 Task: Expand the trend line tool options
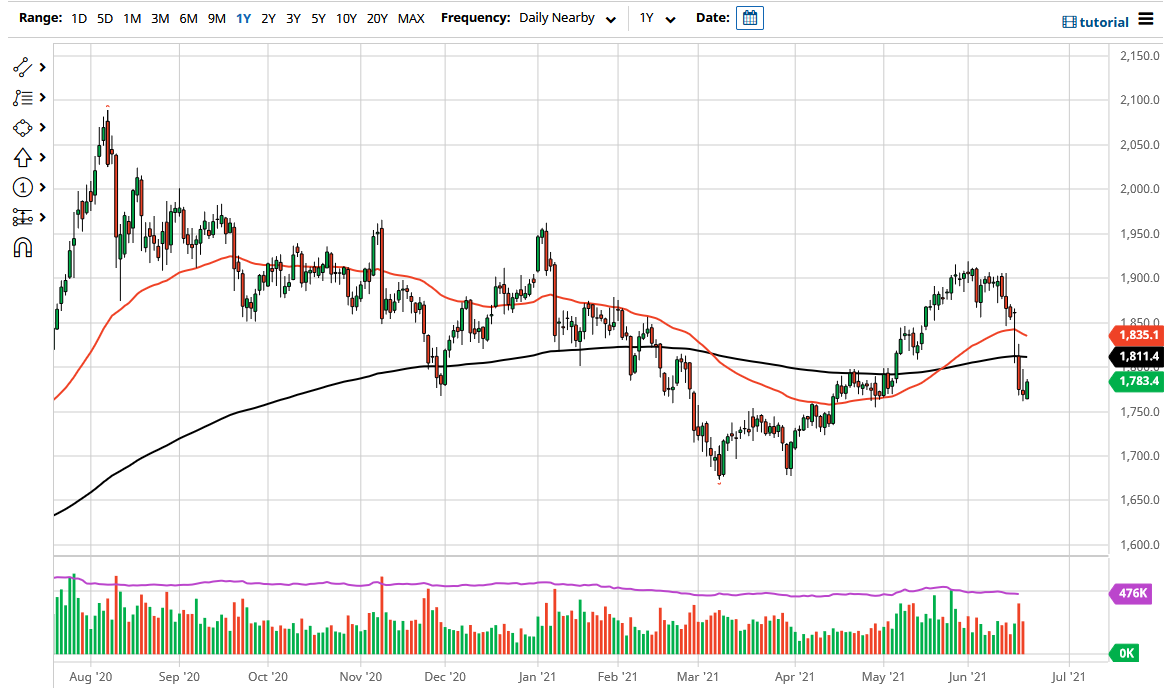tap(42, 67)
